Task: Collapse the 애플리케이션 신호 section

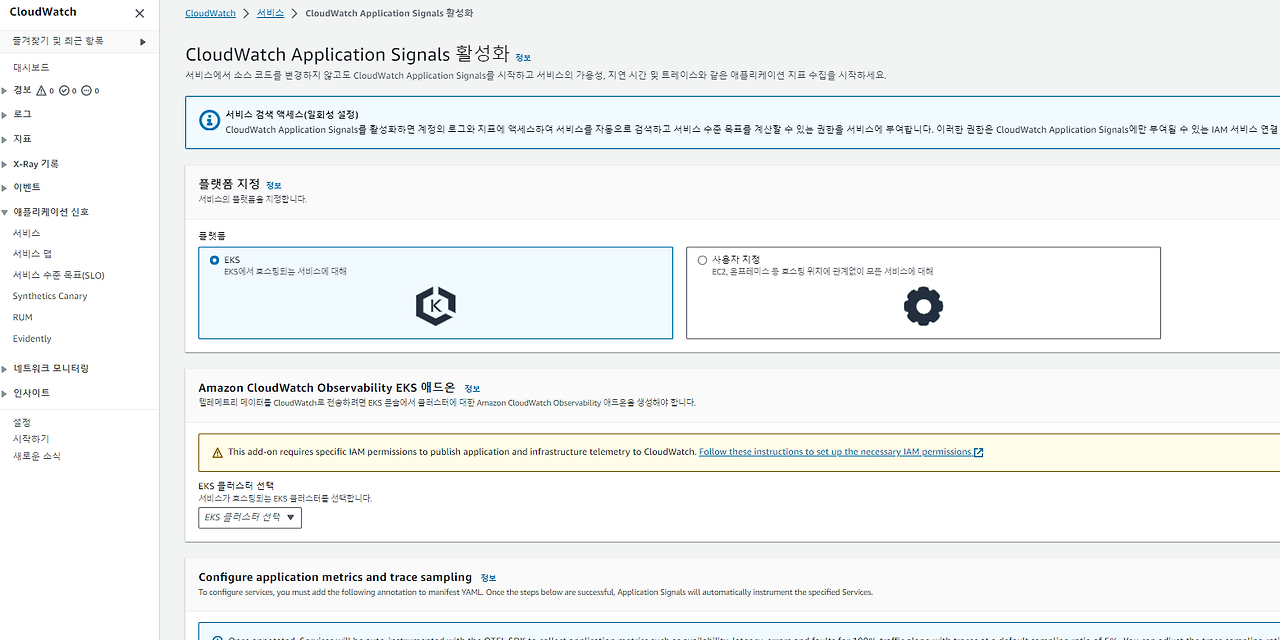Action: (x=4, y=212)
